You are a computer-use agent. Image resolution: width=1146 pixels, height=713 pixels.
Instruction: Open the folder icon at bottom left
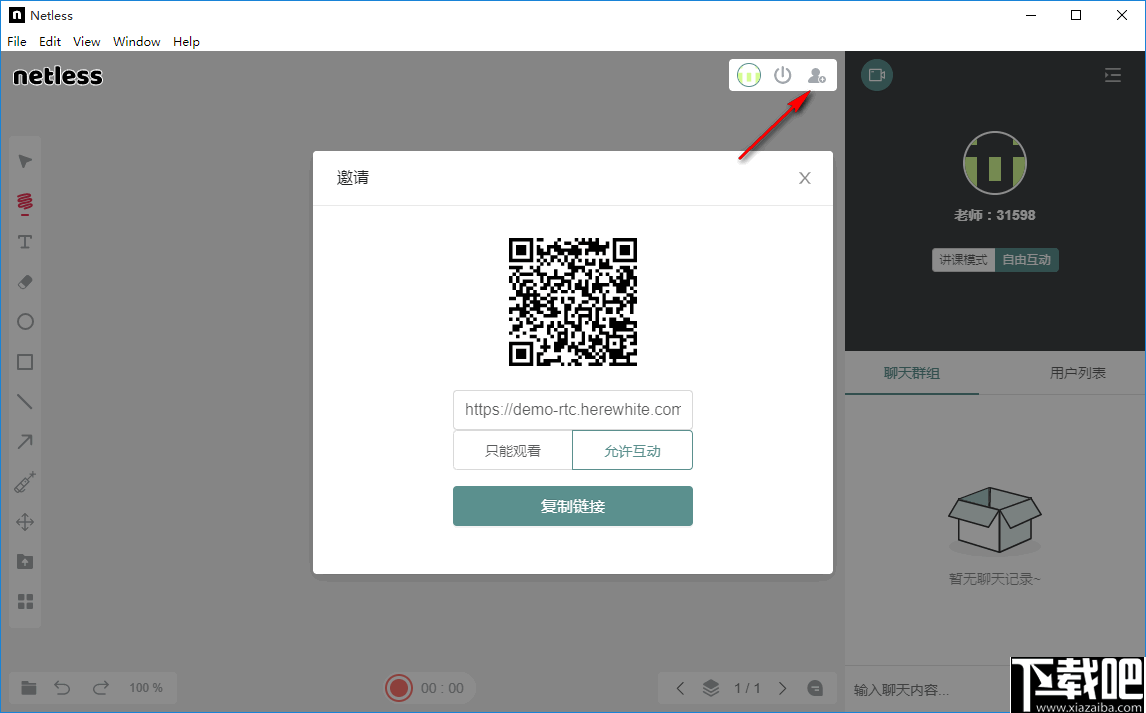[x=29, y=687]
